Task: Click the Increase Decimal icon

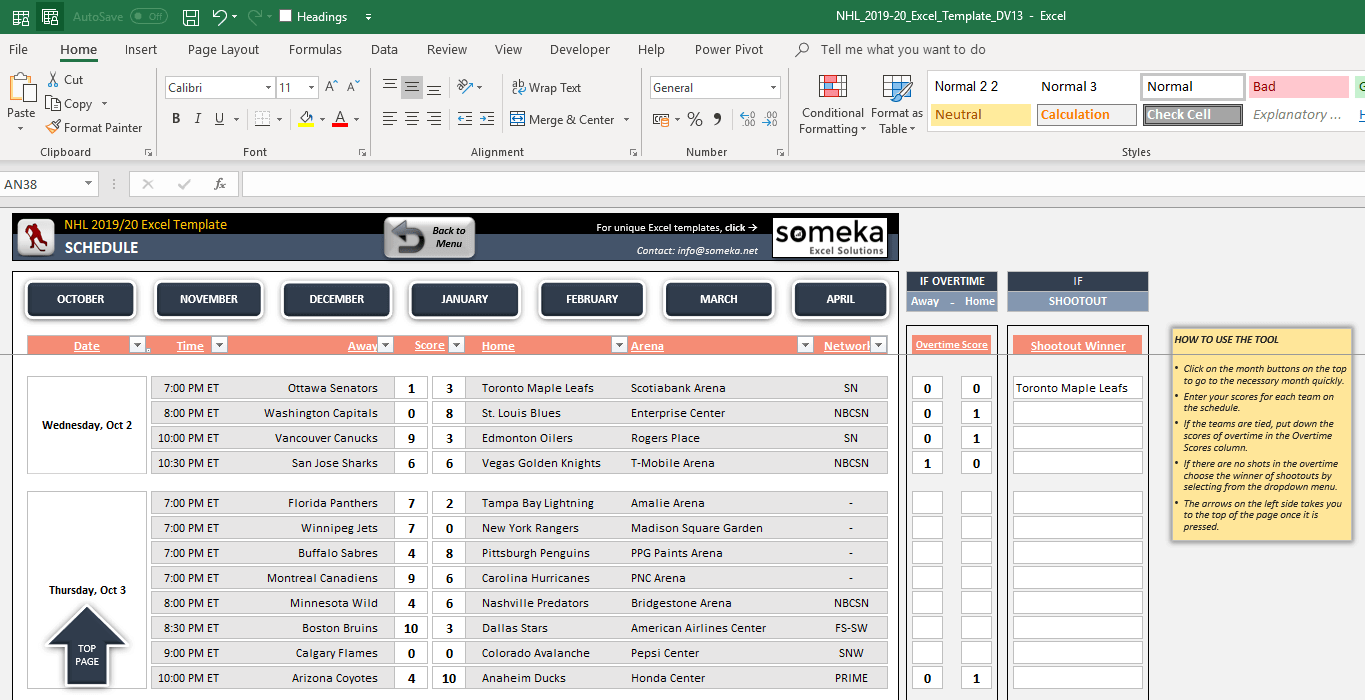Action: [749, 119]
